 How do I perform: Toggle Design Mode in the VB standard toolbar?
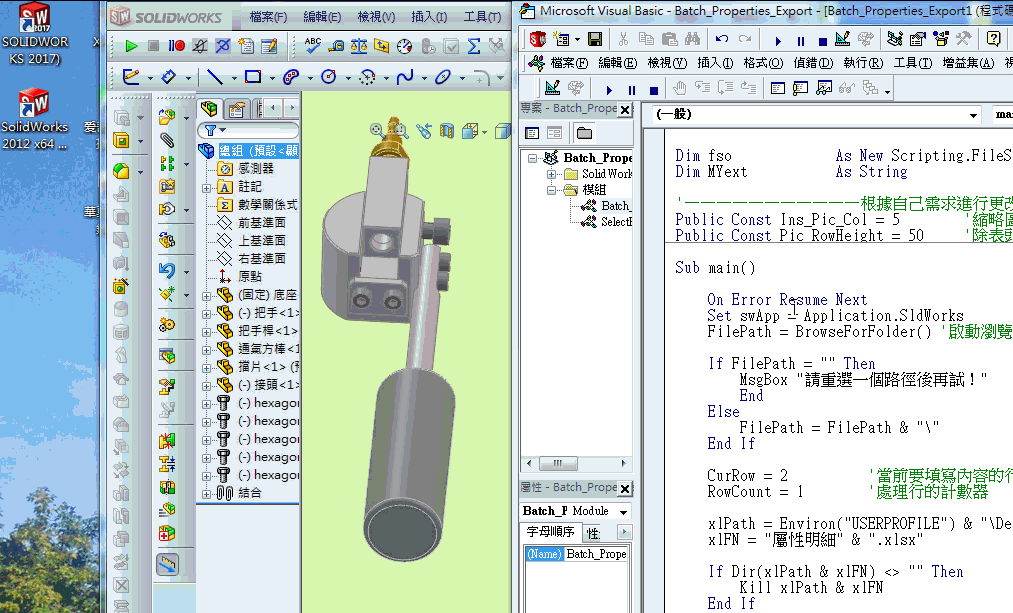pos(842,39)
